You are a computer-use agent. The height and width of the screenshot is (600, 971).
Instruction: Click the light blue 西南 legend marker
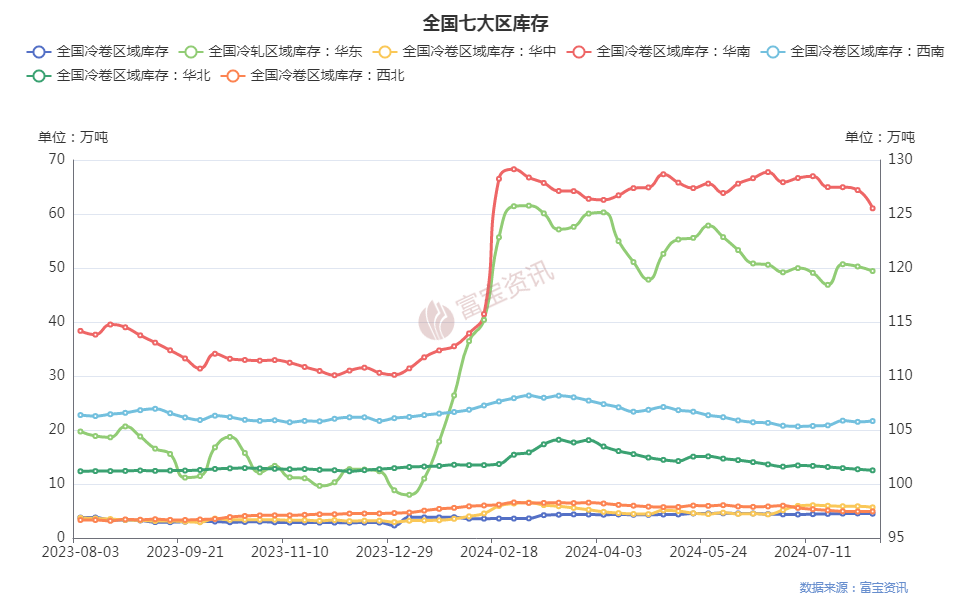(774, 50)
